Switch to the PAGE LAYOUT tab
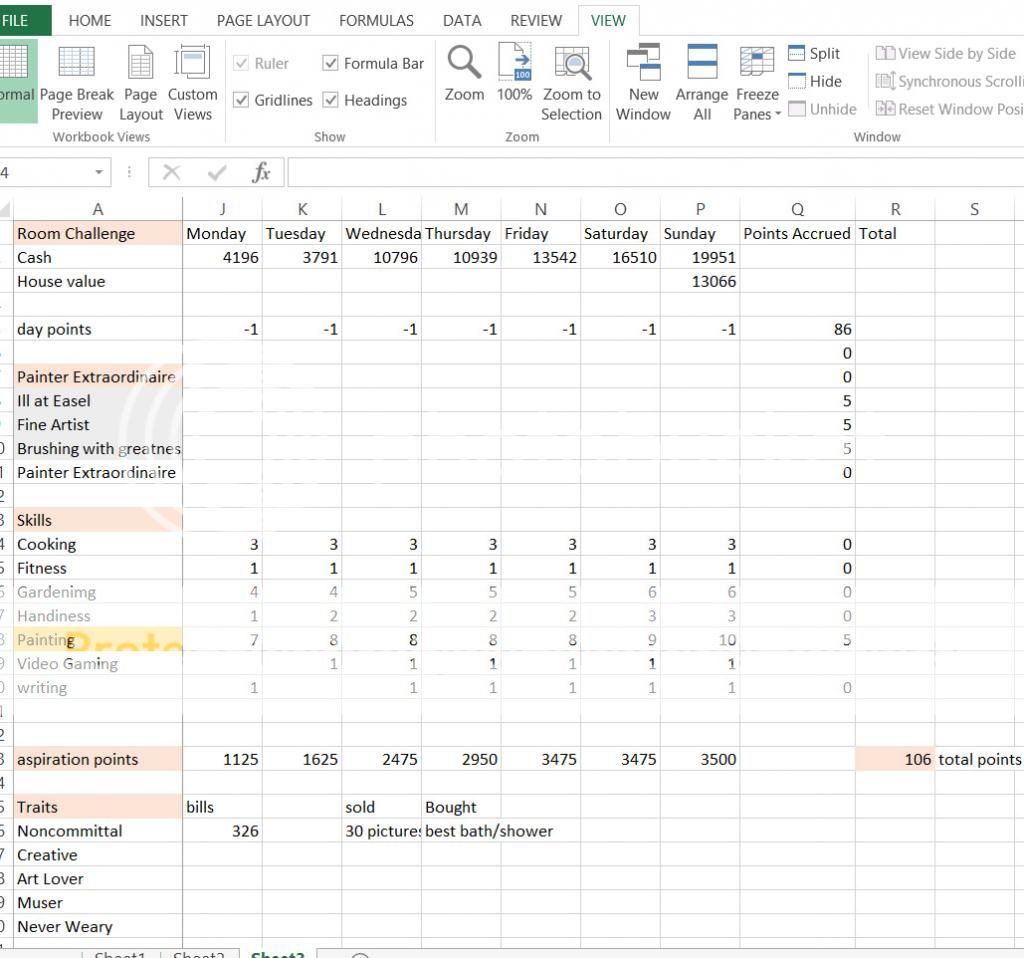The height and width of the screenshot is (958, 1024). pyautogui.click(x=263, y=20)
